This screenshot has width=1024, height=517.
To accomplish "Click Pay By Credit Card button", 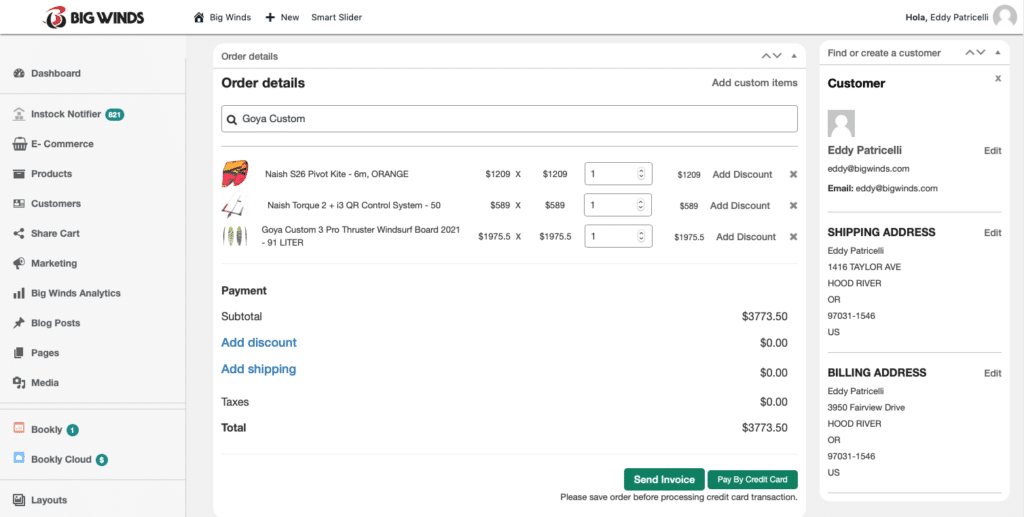I will coord(753,480).
